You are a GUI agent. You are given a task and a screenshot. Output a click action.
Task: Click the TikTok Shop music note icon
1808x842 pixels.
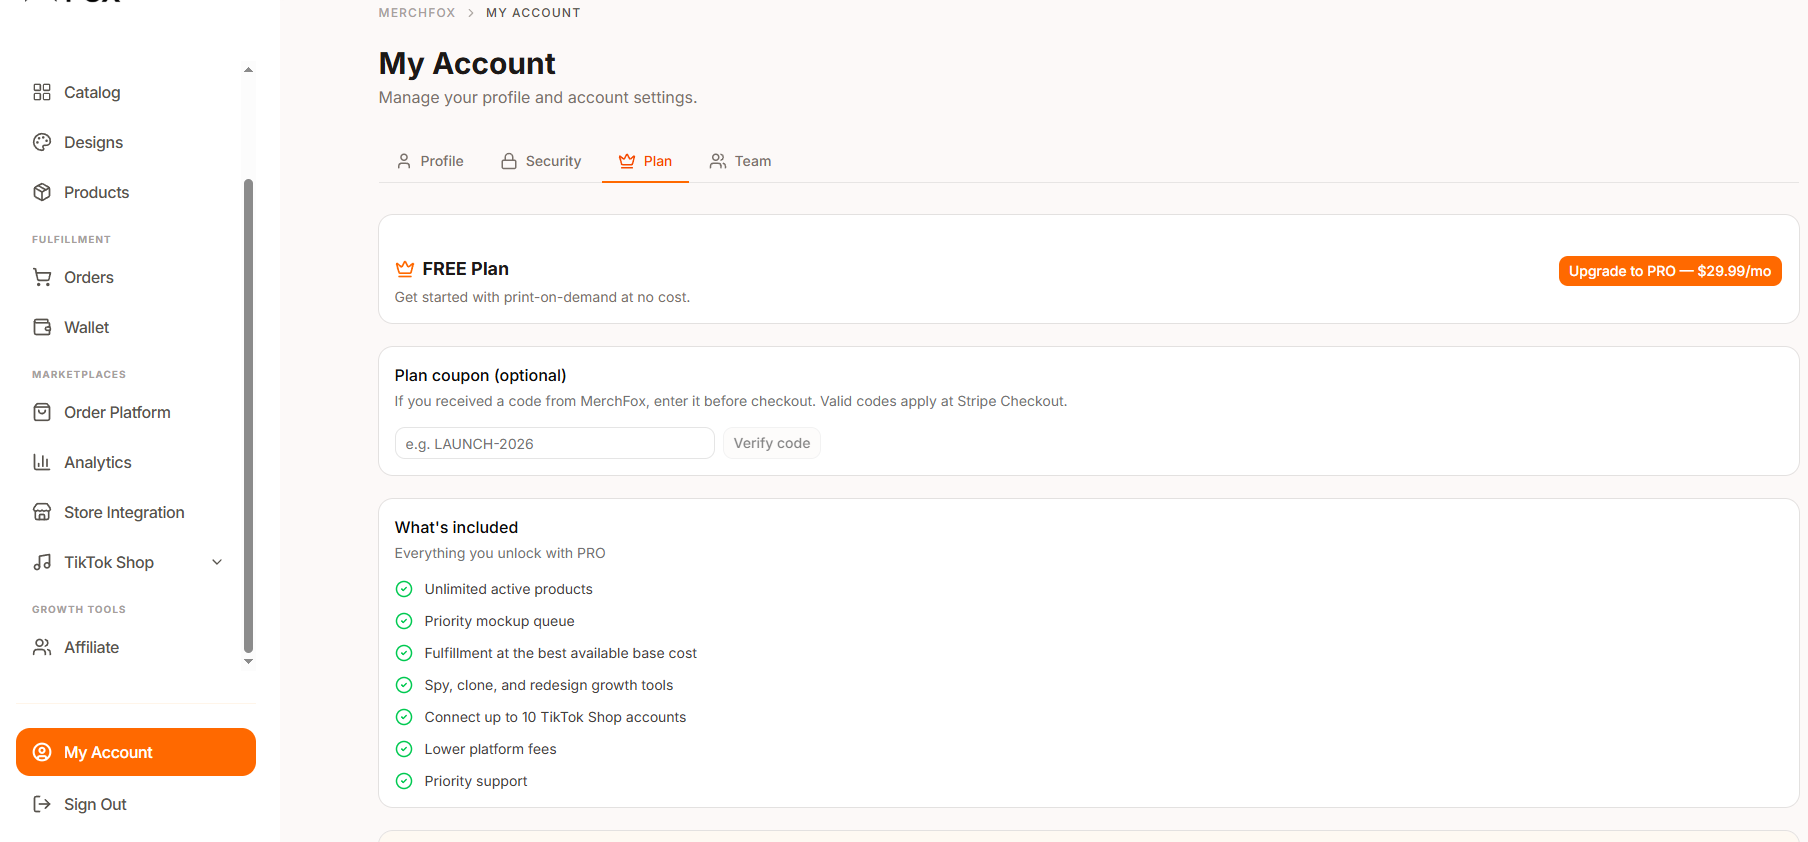click(42, 562)
